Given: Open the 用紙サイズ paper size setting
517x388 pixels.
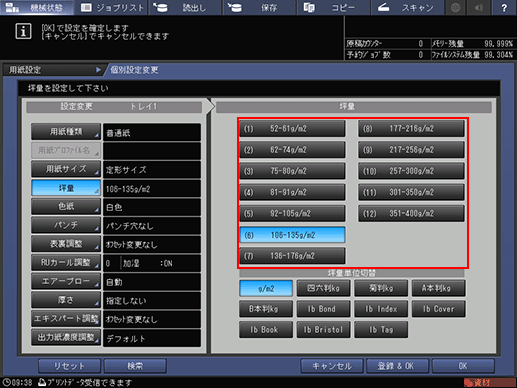Looking at the screenshot, I should click(x=66, y=169).
